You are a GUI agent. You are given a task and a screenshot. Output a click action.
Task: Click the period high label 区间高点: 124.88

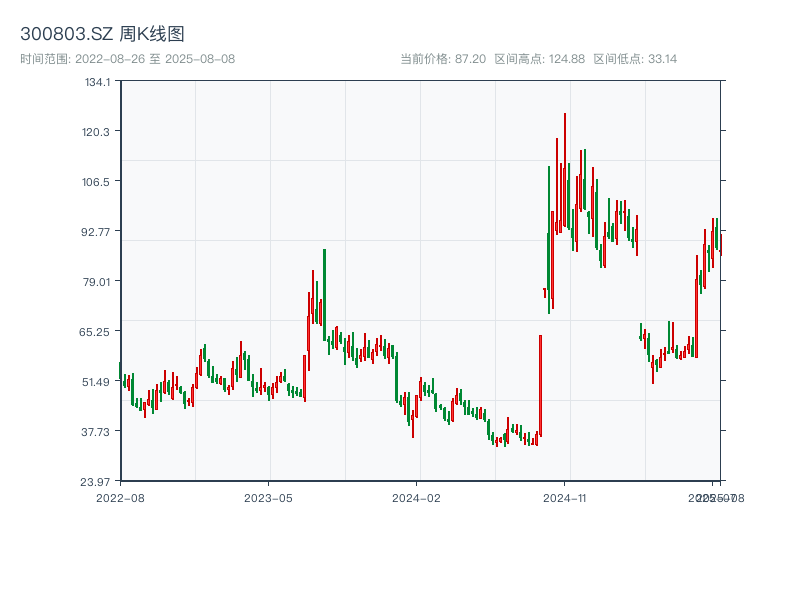(540, 59)
